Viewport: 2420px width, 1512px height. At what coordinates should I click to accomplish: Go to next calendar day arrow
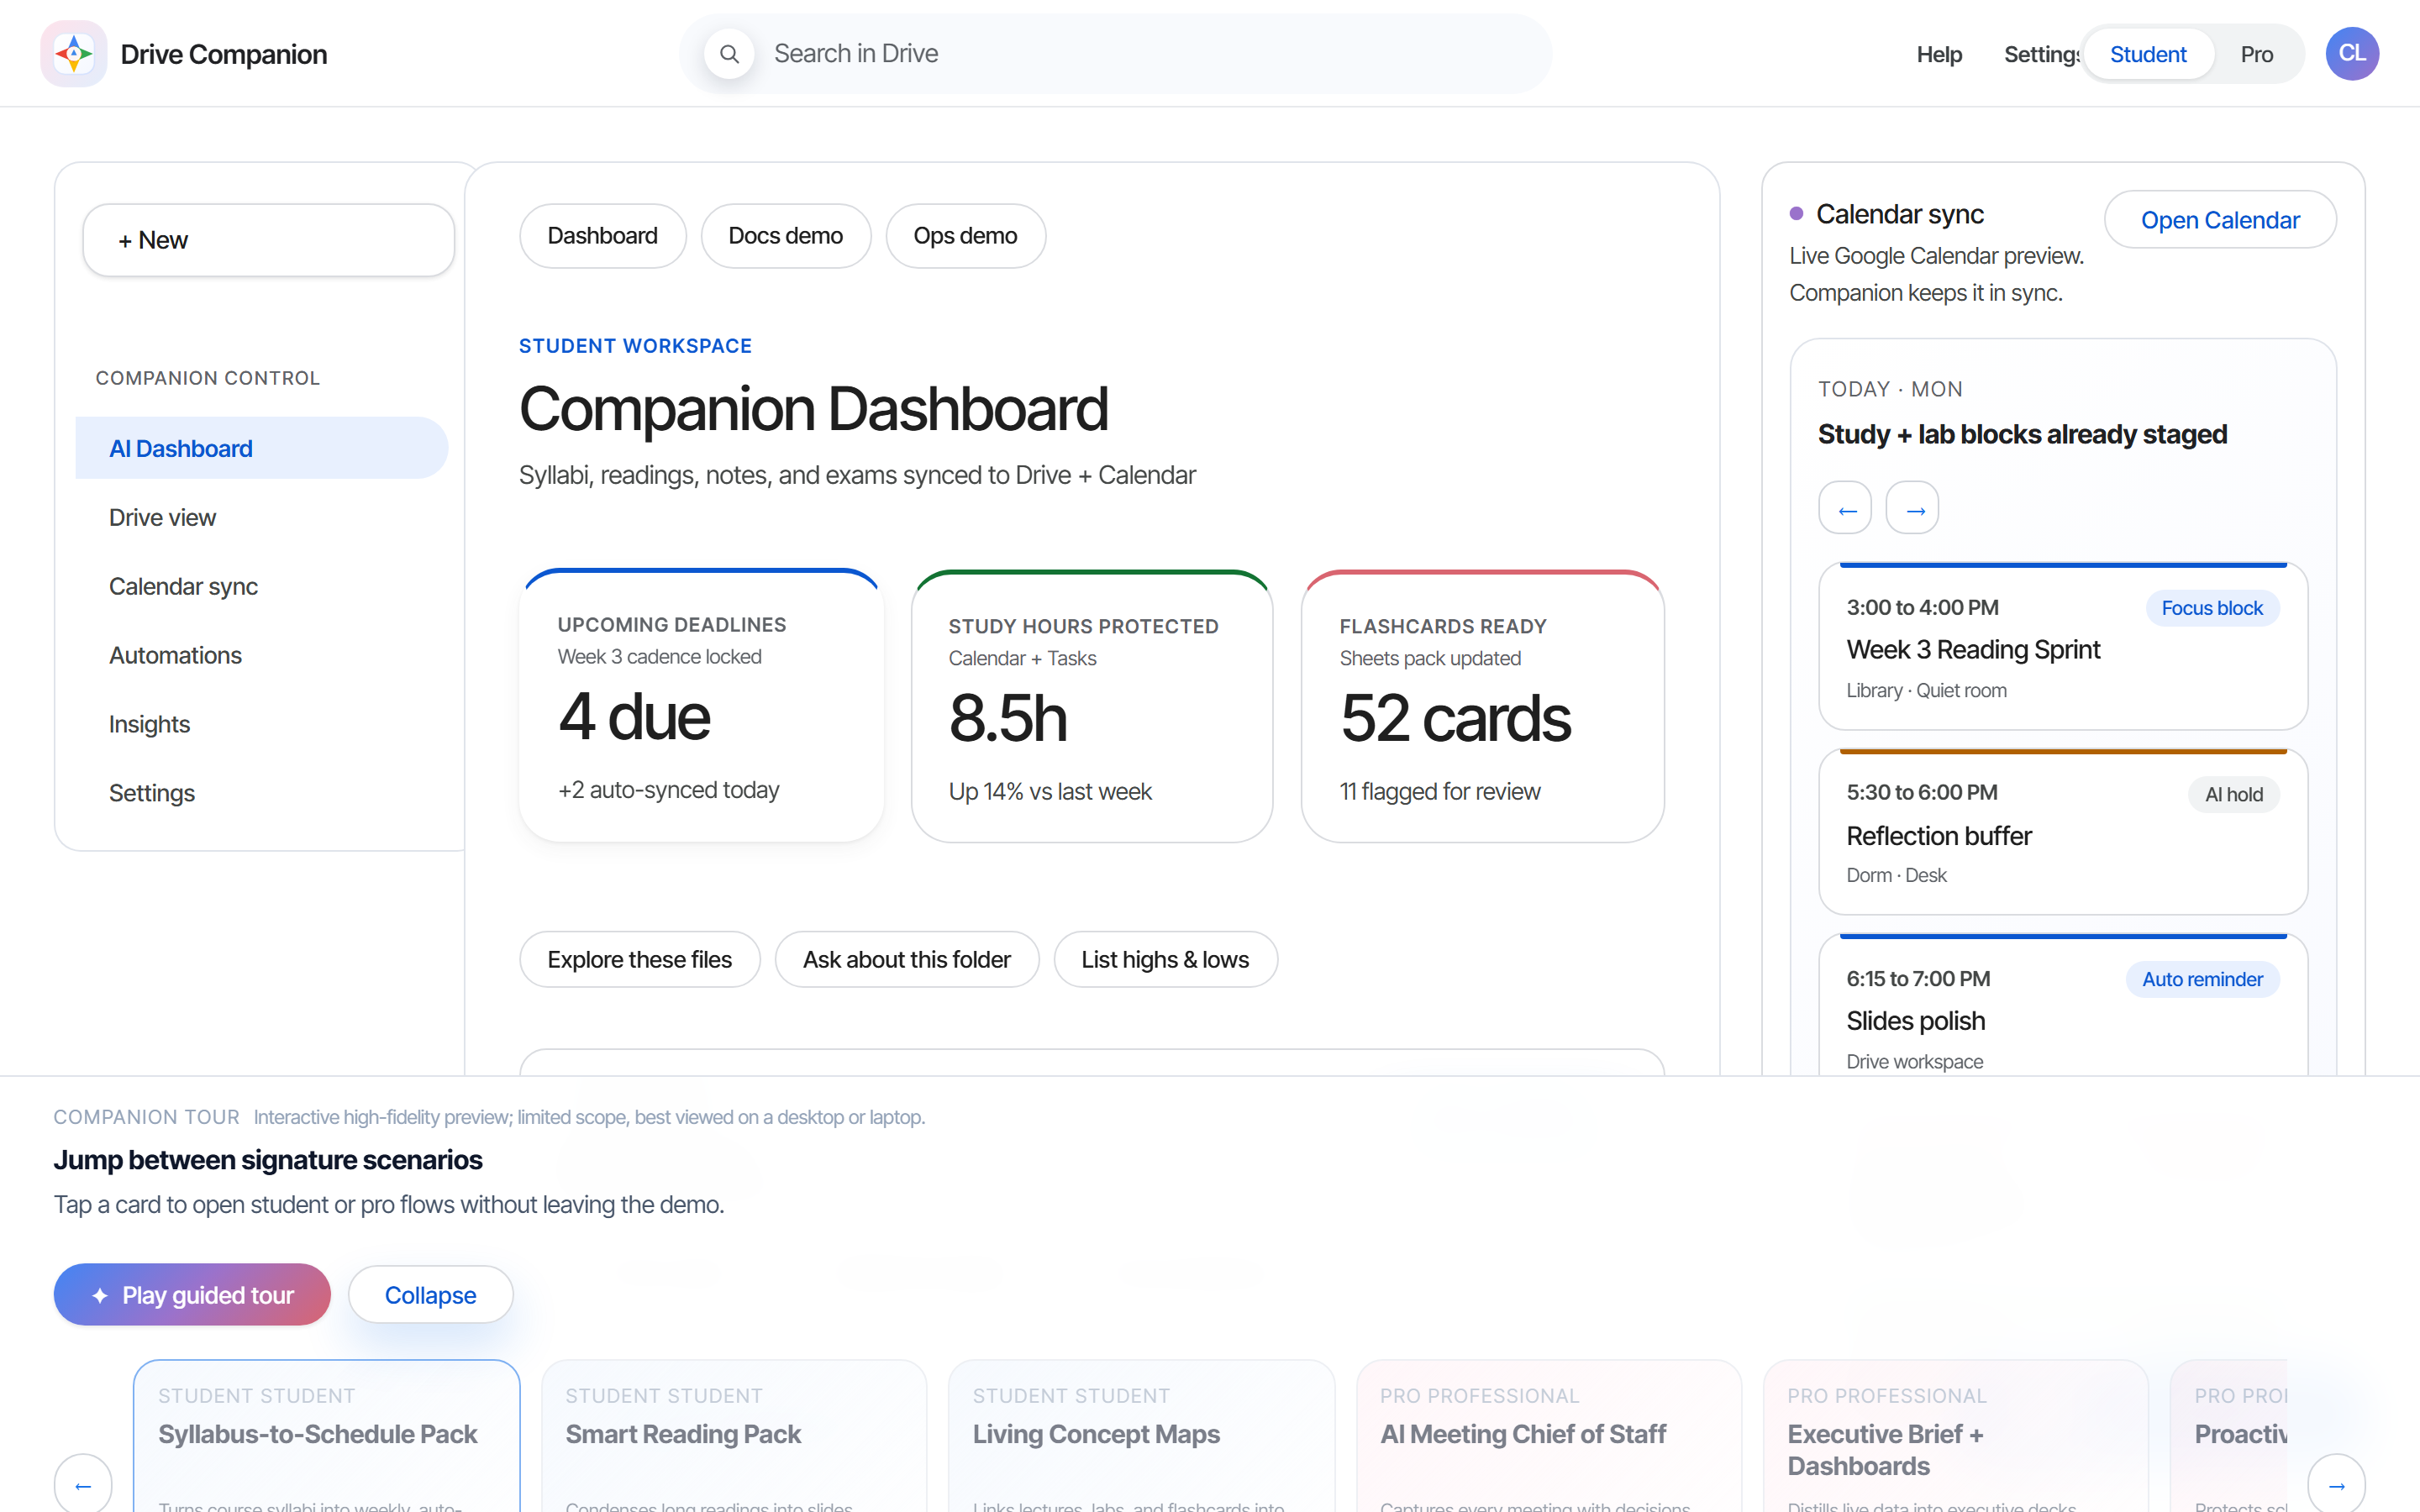[x=1913, y=509]
